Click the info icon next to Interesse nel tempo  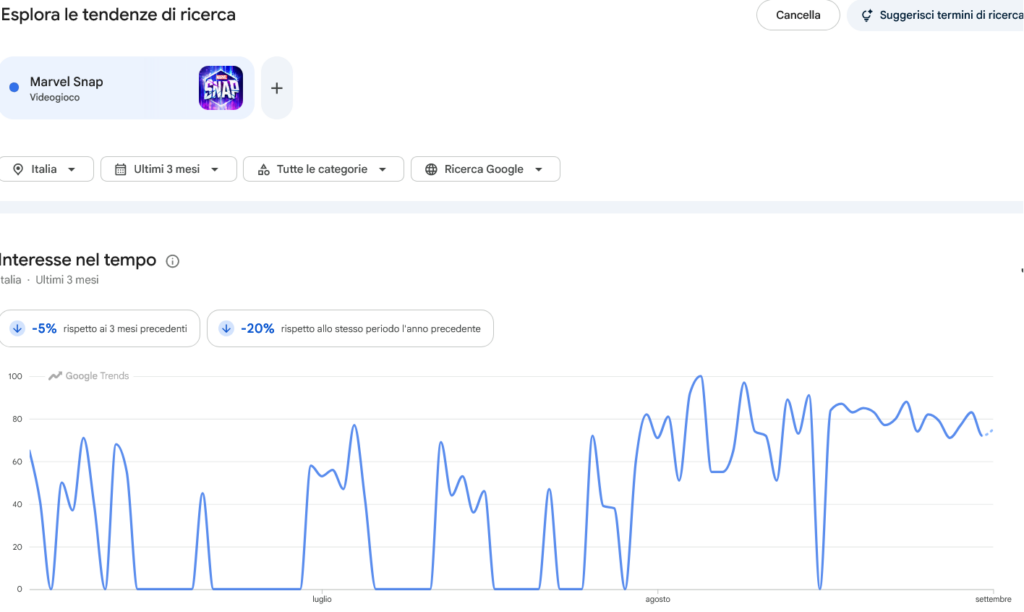[x=172, y=261]
